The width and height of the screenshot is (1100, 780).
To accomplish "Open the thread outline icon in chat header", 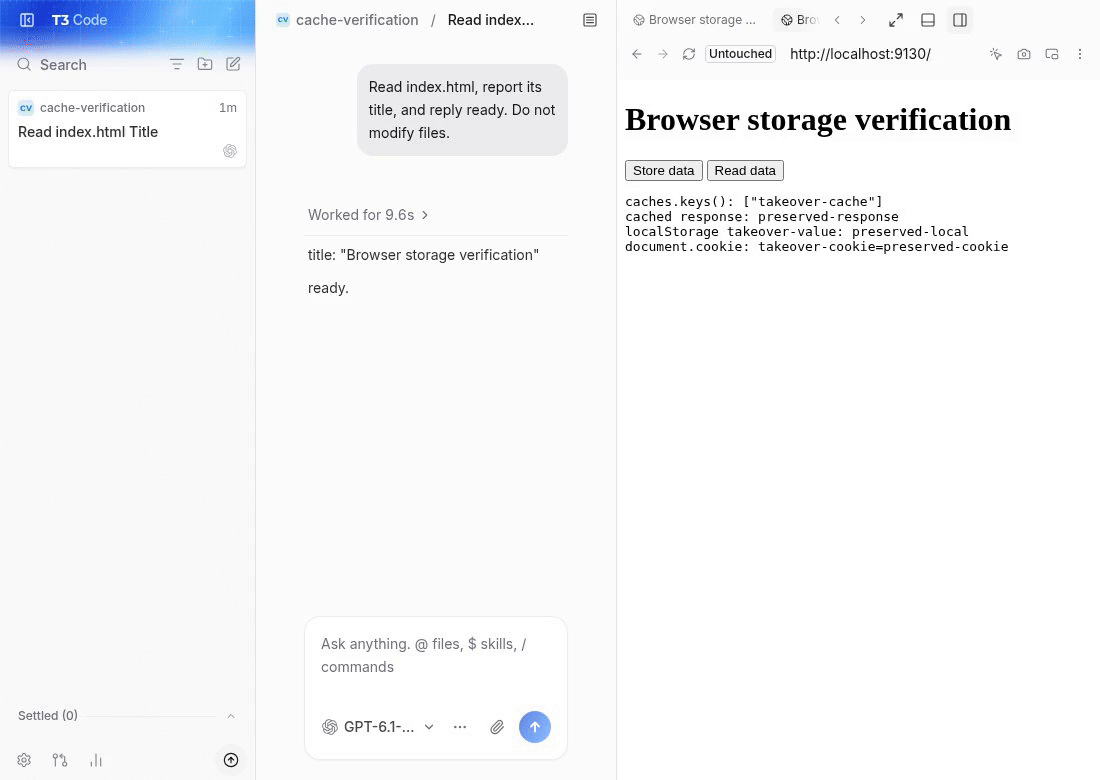I will coord(590,20).
